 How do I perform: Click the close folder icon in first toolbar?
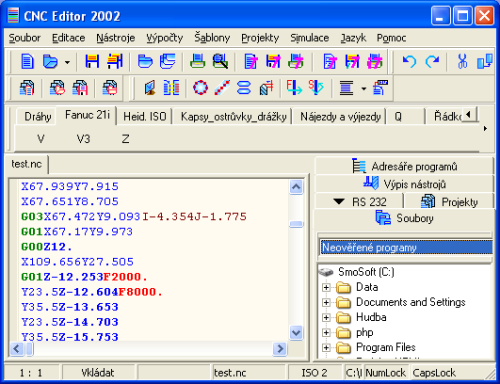tap(145, 61)
